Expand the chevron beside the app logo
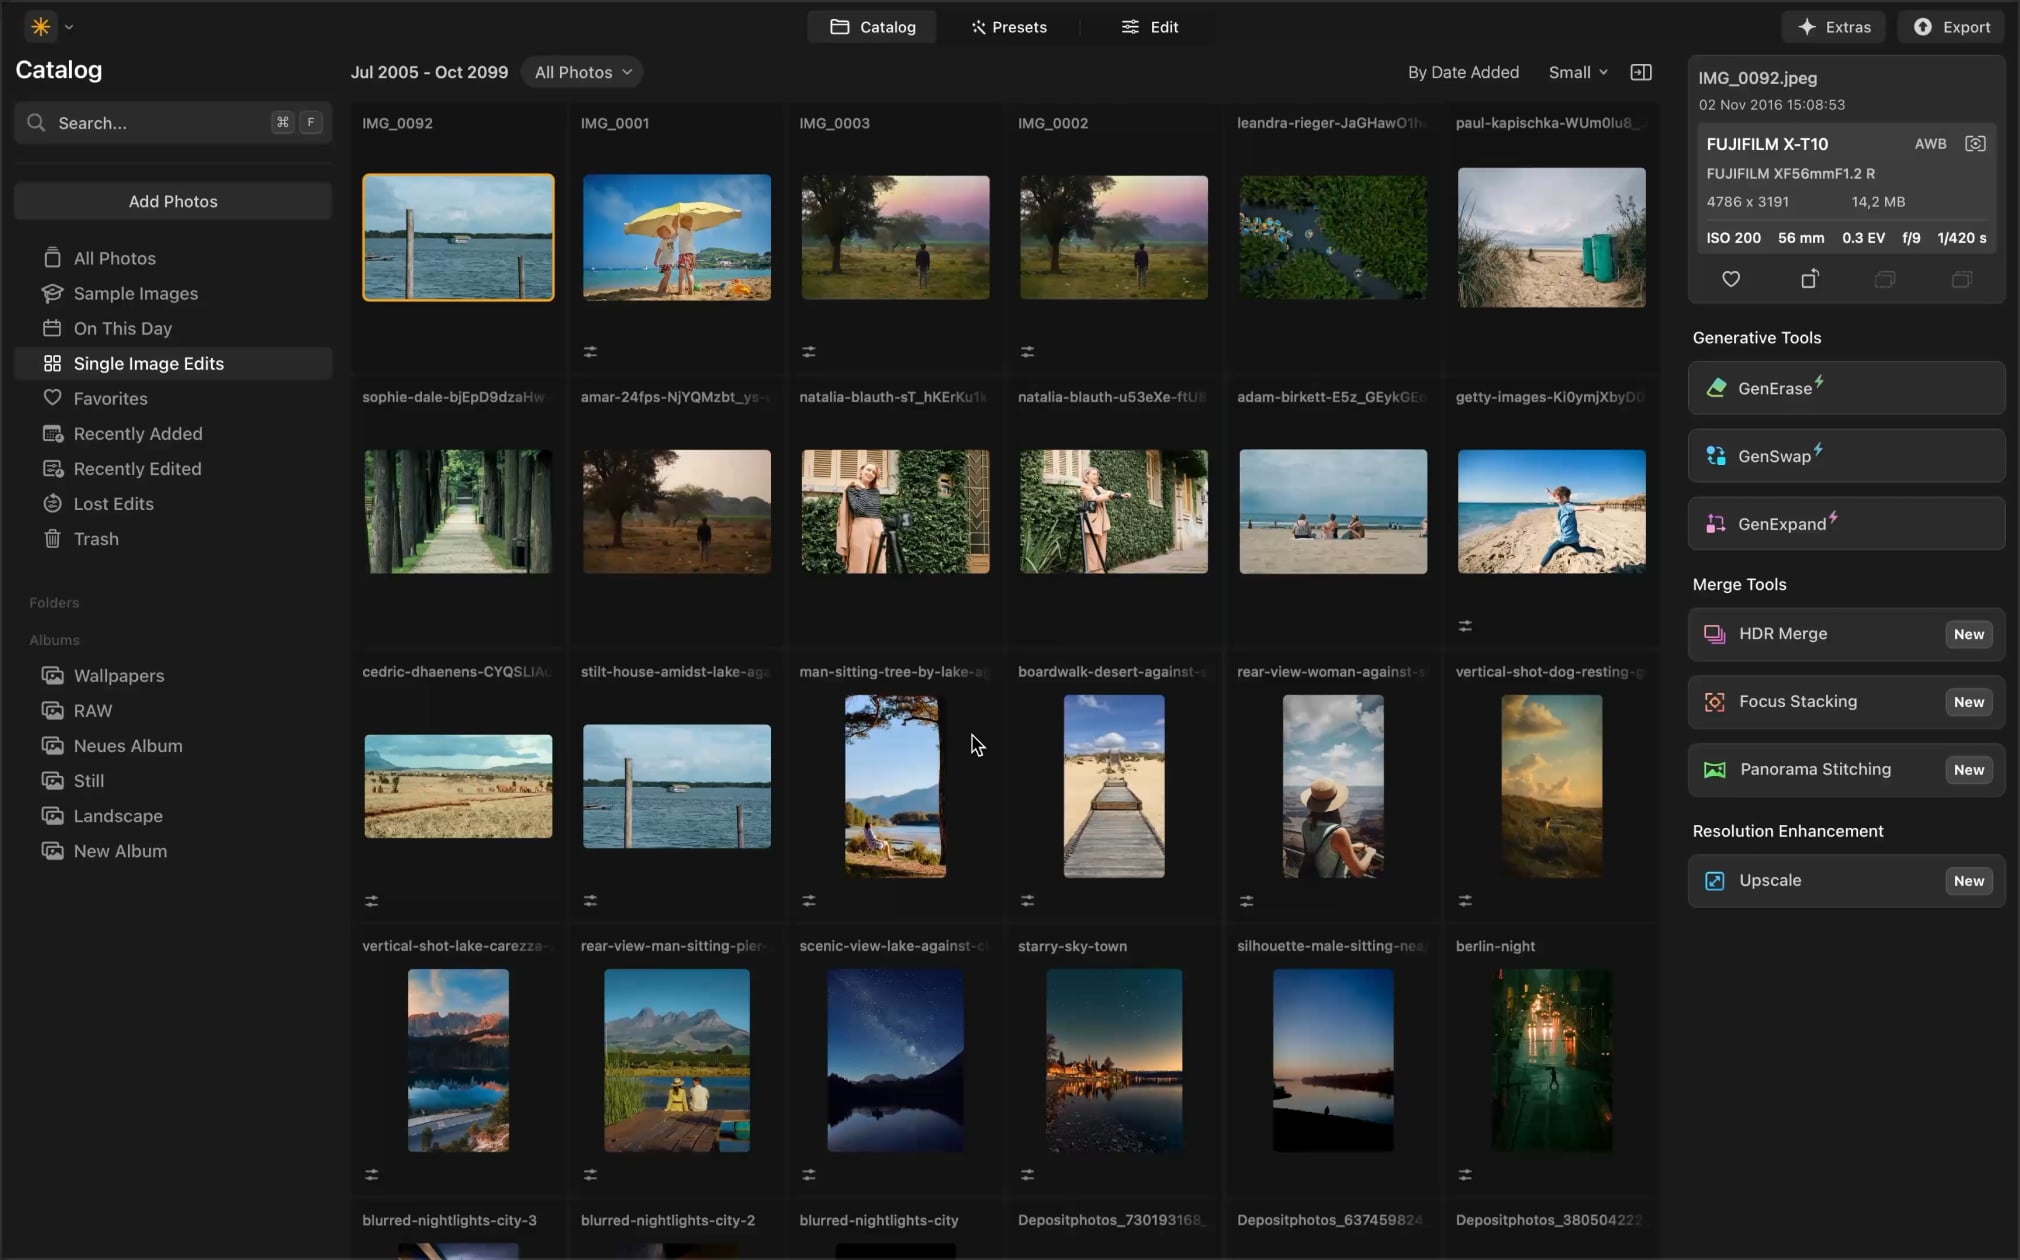2020x1260 pixels. [69, 28]
